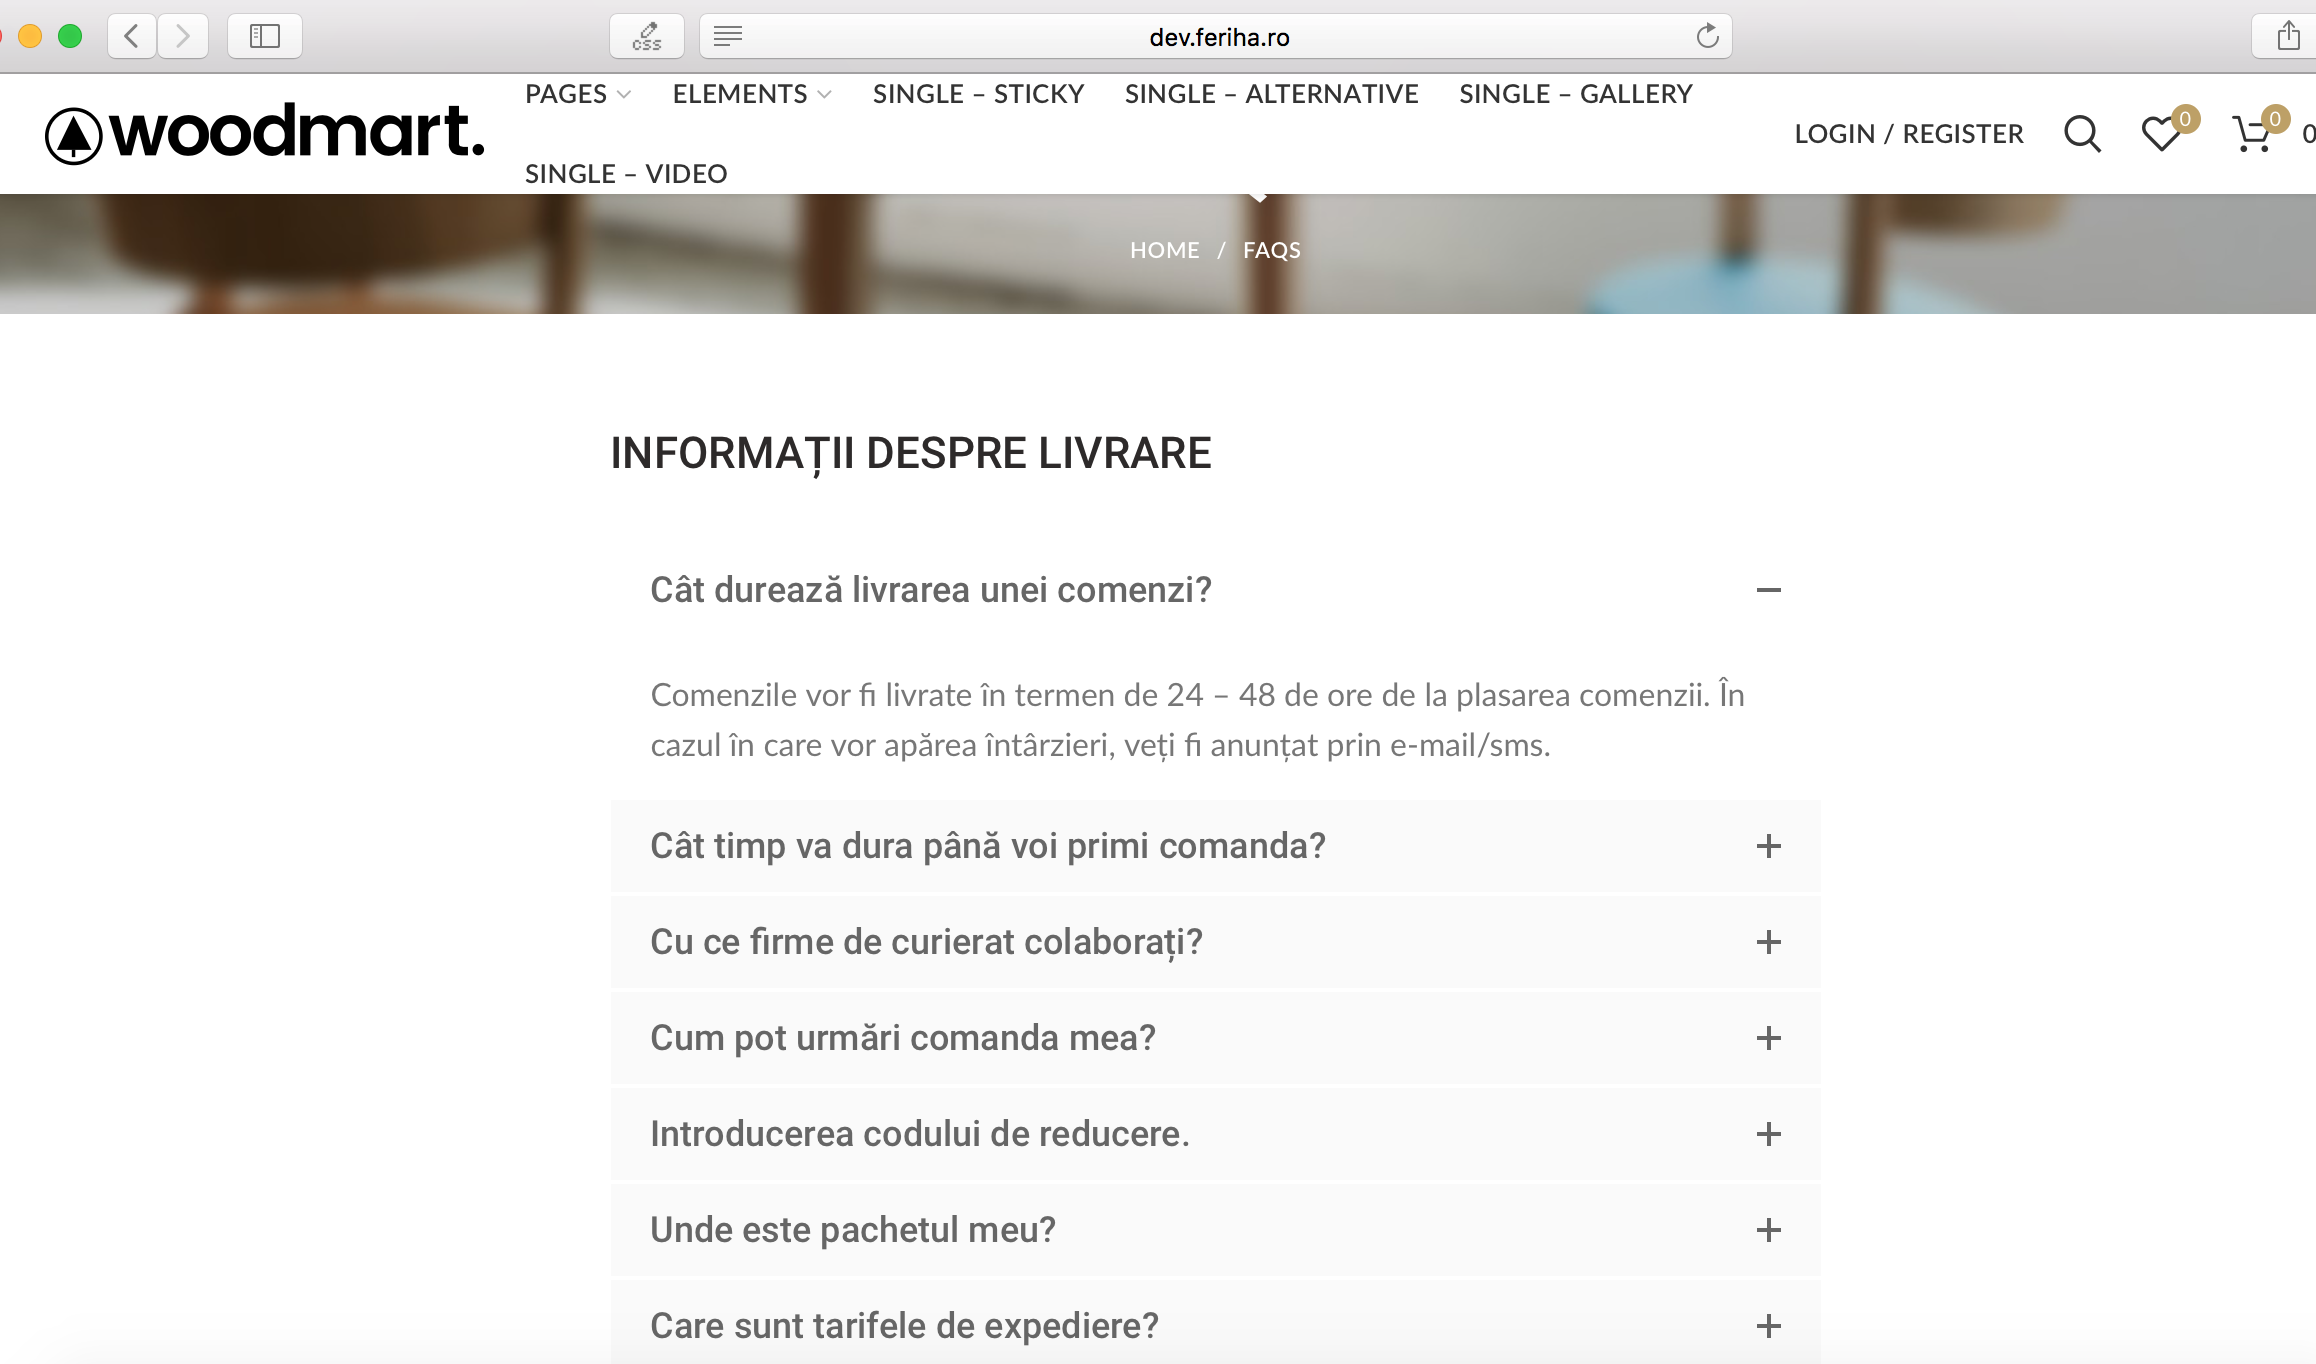Click the search magnifier icon in header
Image resolution: width=2316 pixels, height=1364 pixels.
[2082, 133]
